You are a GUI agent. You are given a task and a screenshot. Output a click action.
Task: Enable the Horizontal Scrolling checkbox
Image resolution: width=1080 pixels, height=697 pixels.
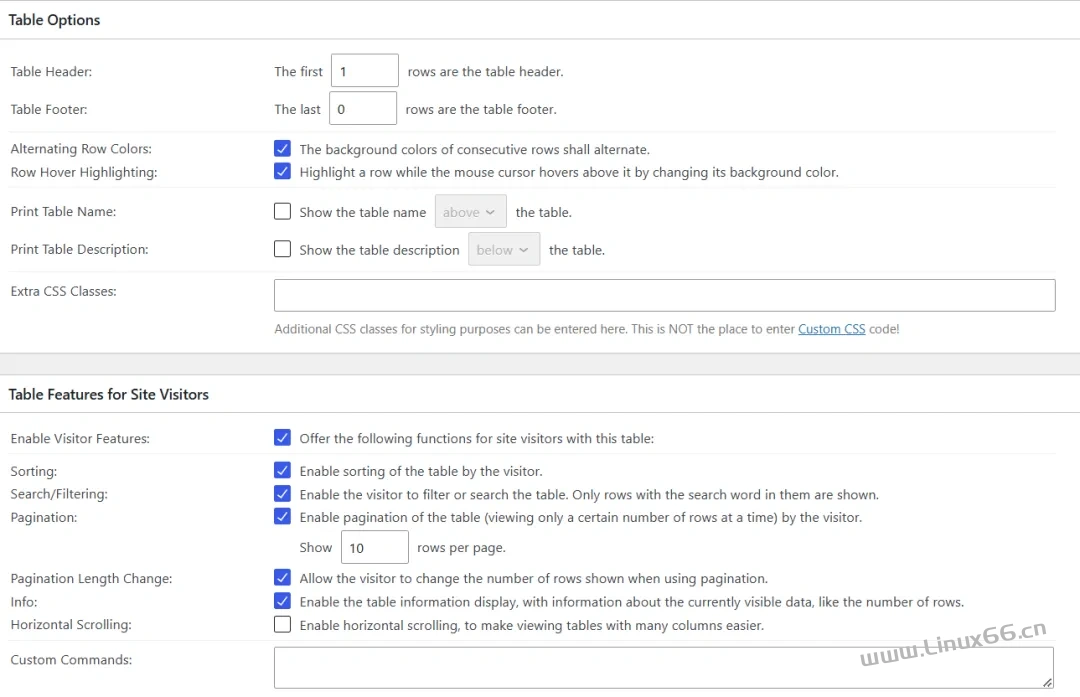point(282,625)
